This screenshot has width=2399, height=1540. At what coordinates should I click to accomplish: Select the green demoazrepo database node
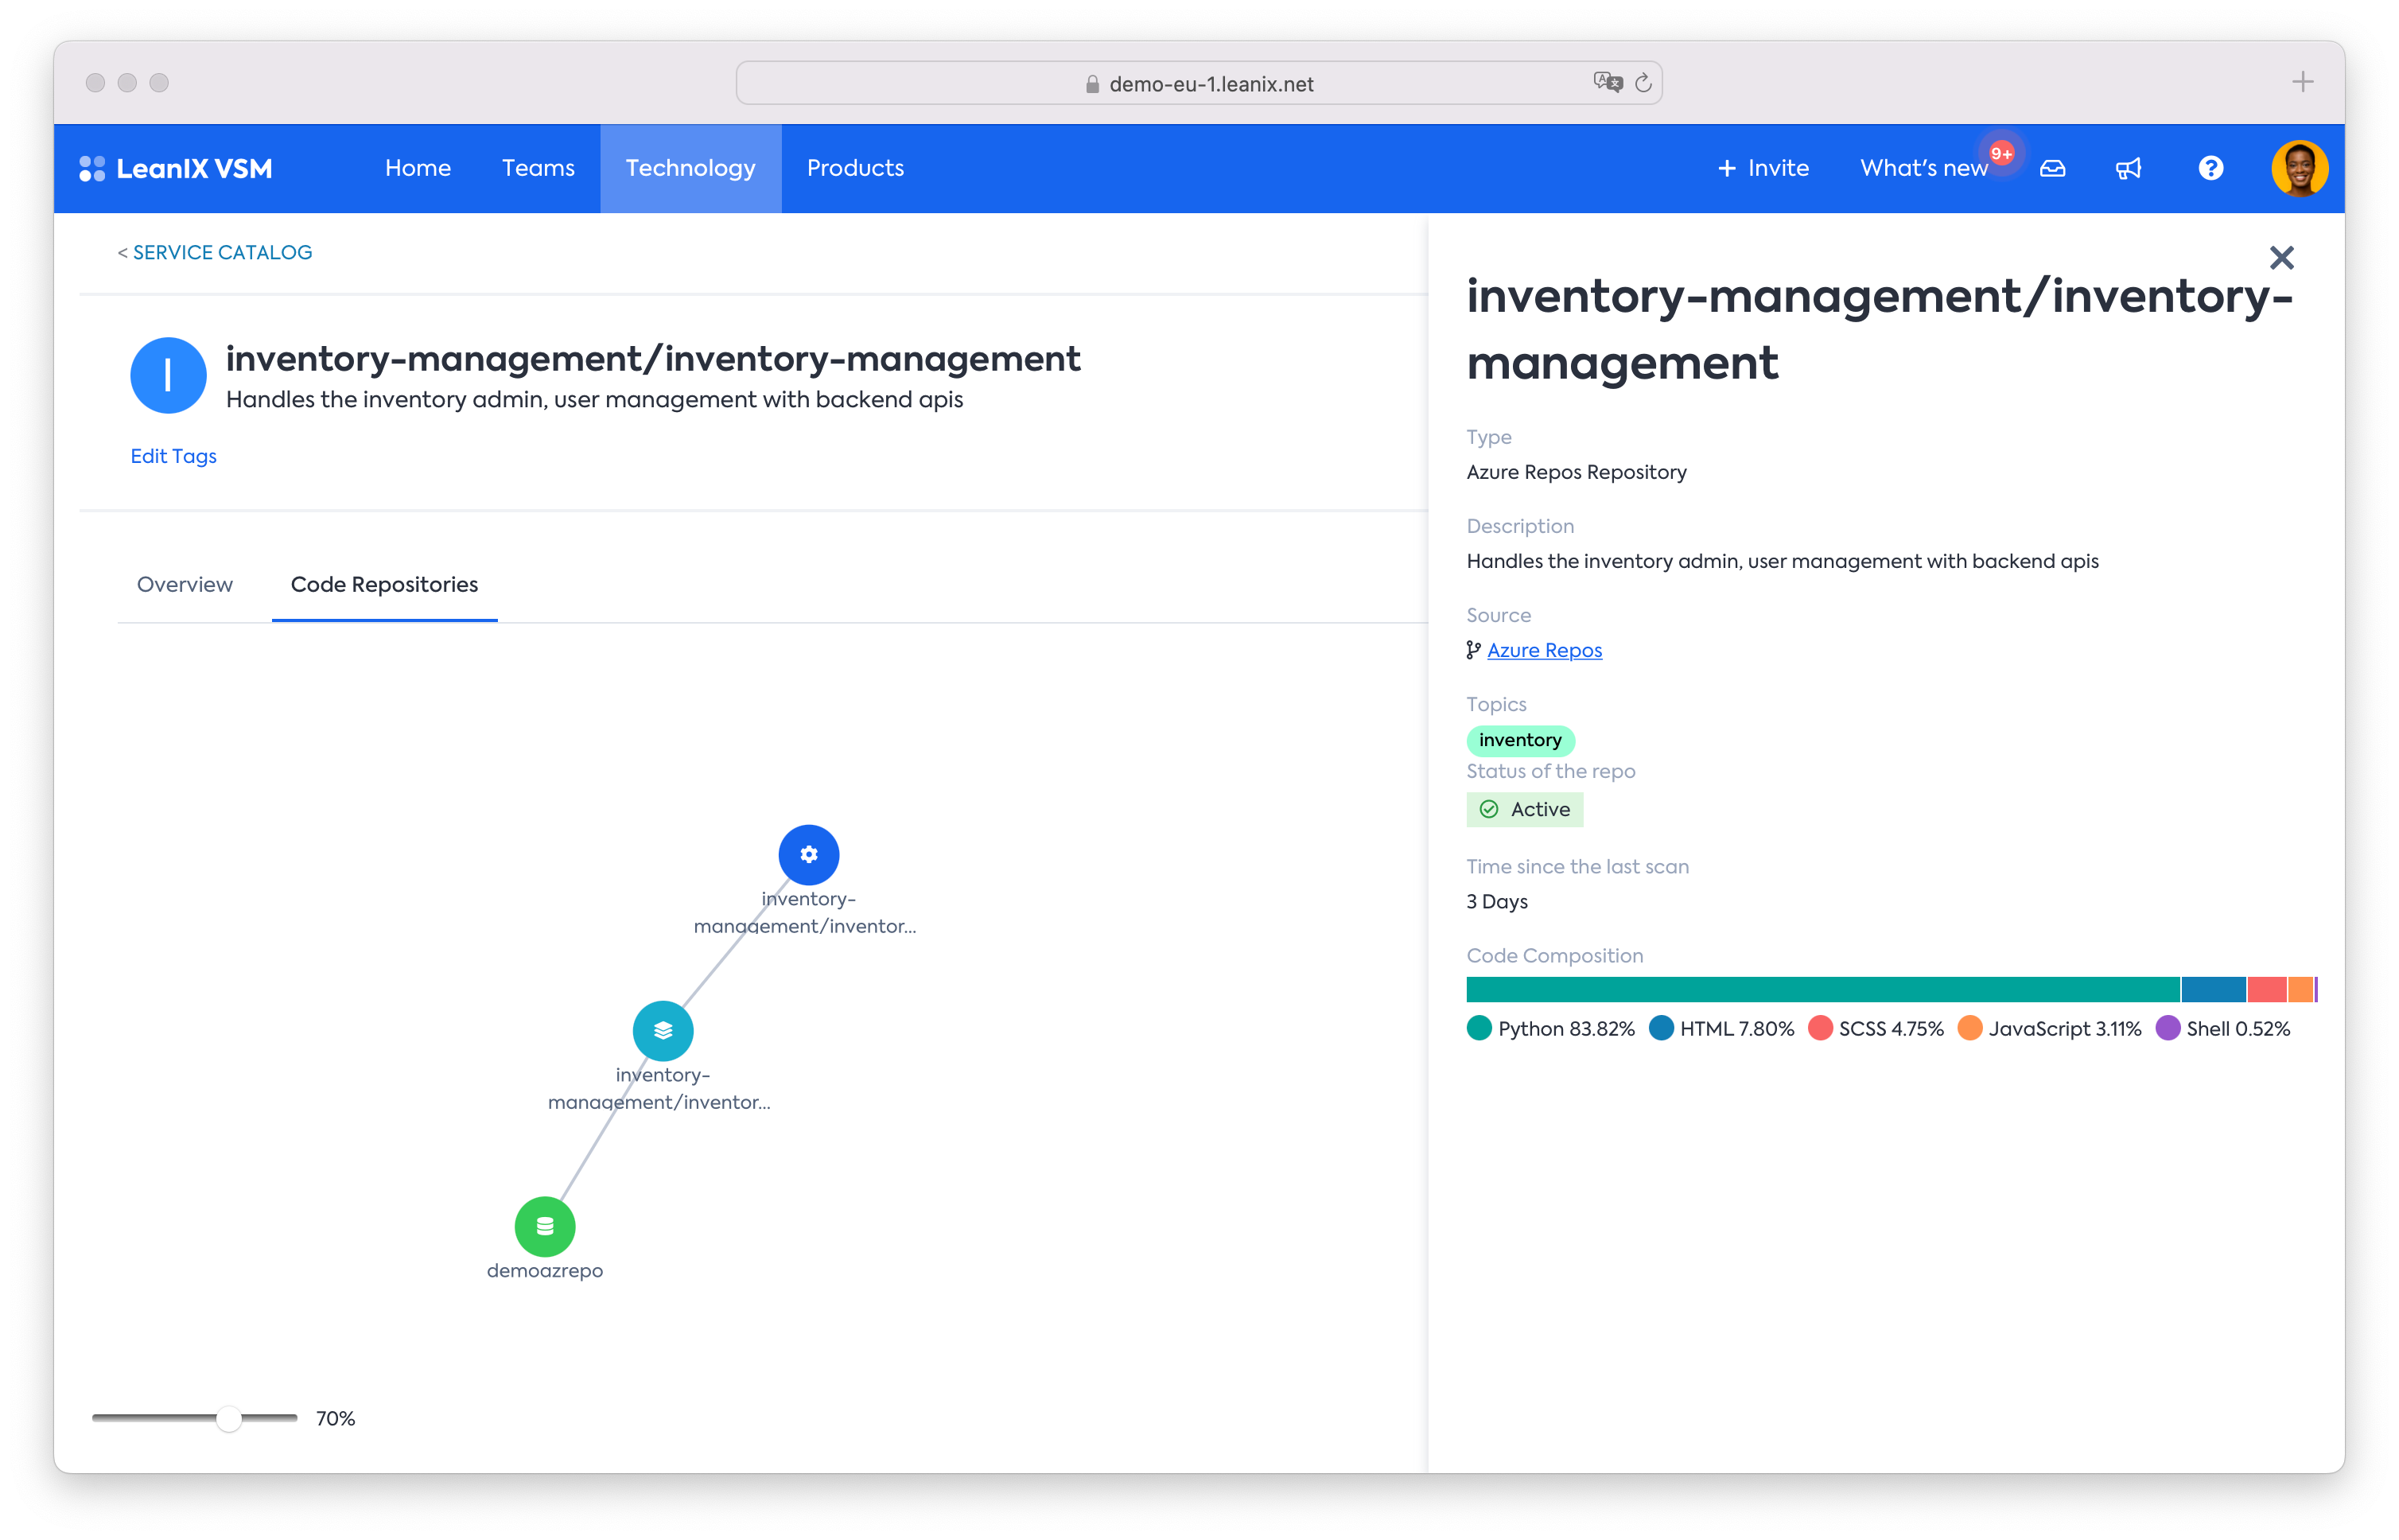click(x=544, y=1226)
